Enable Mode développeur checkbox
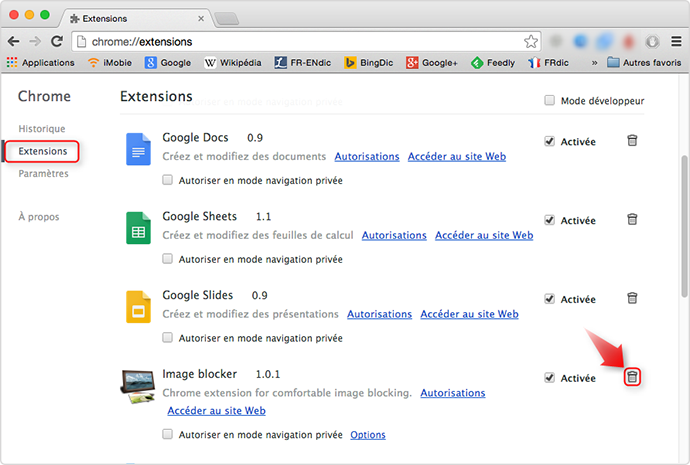The image size is (690, 465). [x=549, y=100]
